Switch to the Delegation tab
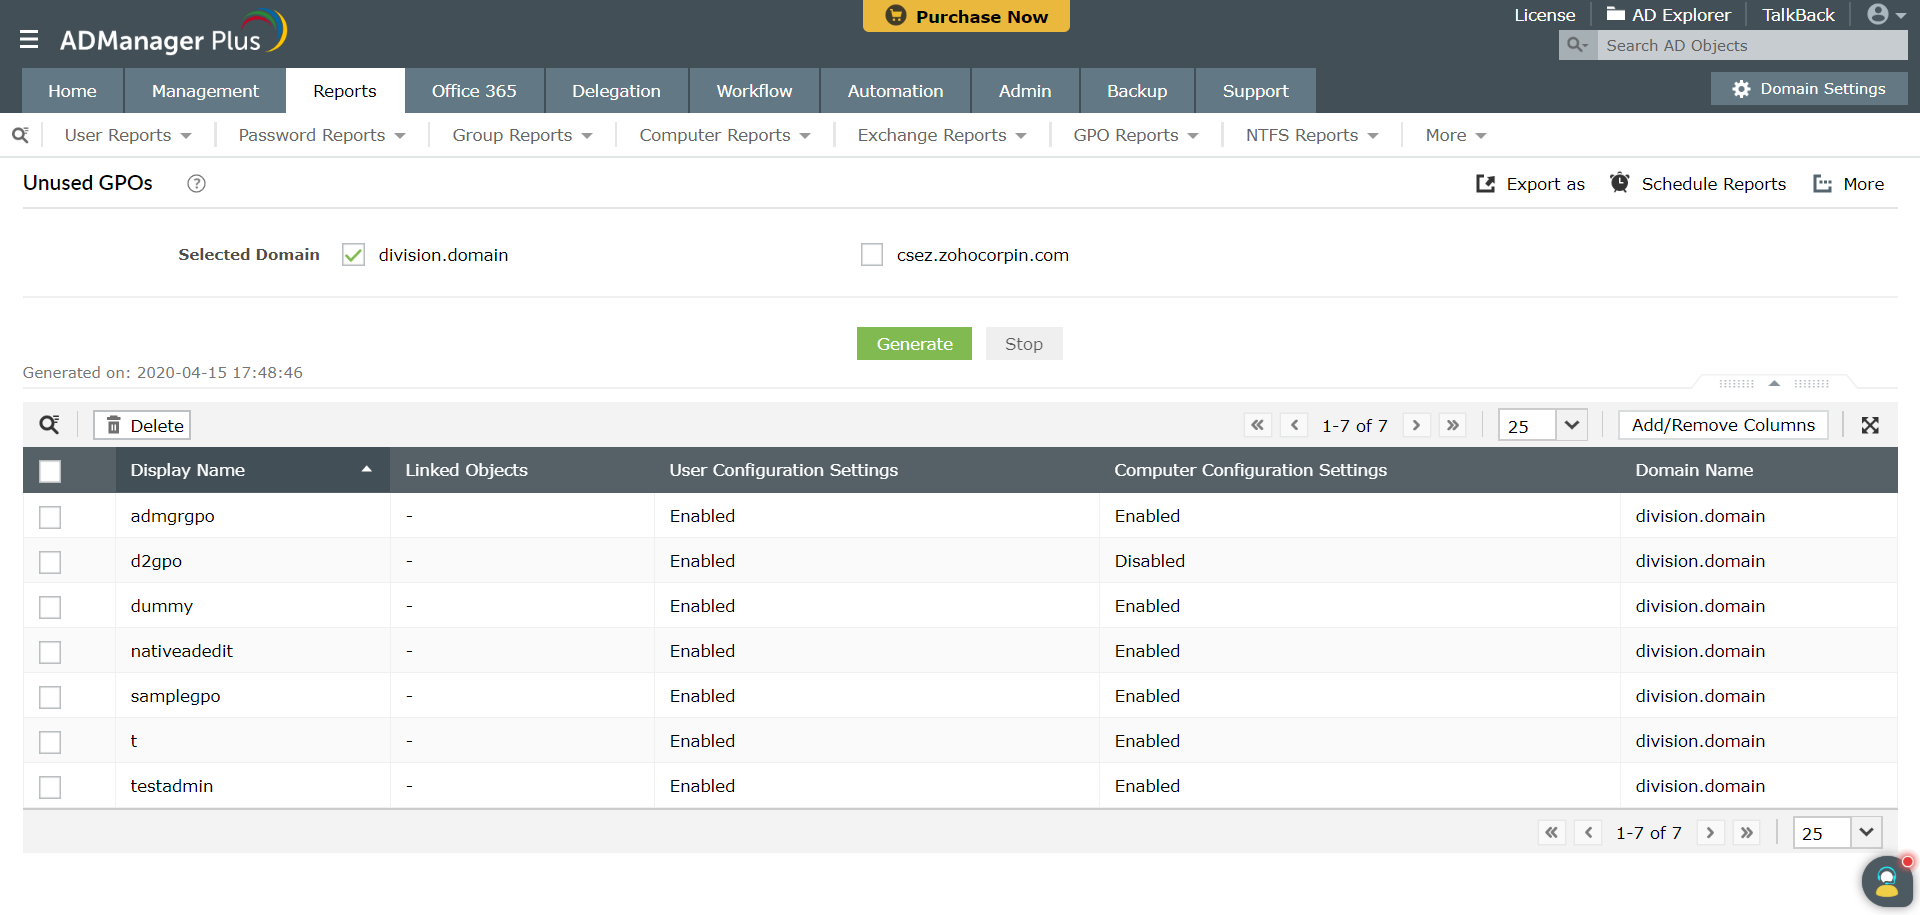Viewport: 1920px width, 915px height. pos(616,91)
